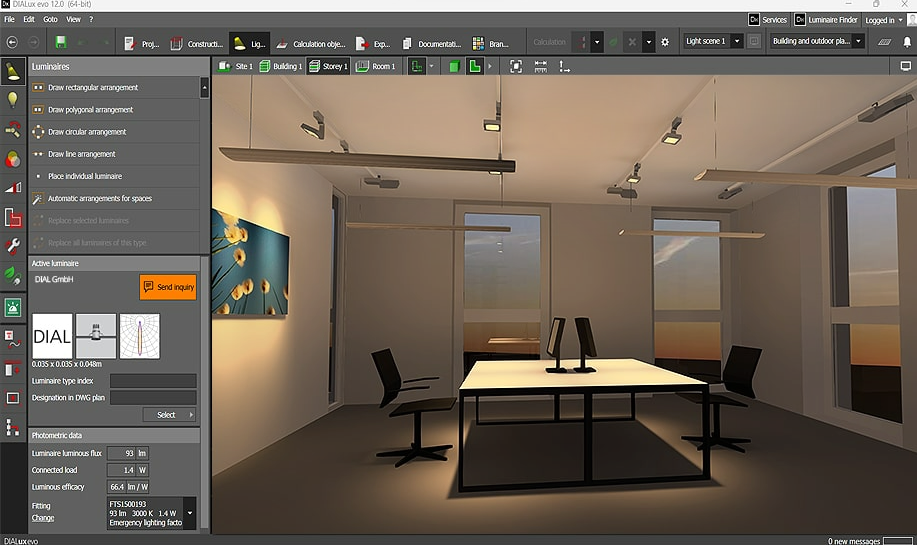
Task: Open the connected-nodes path tool in the sidebar
Action: (x=13, y=427)
